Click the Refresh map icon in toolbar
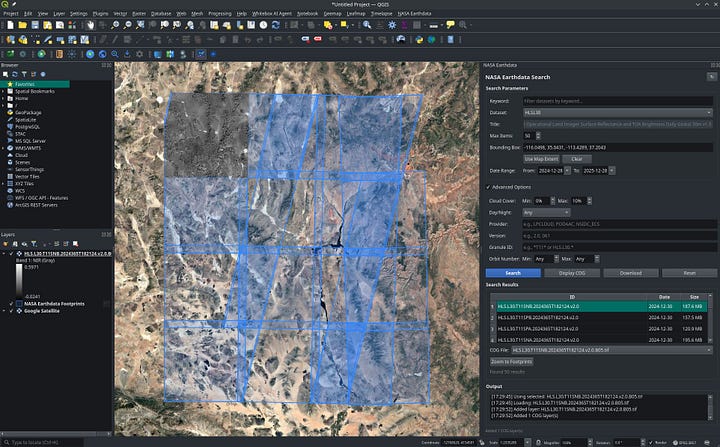 (276, 25)
